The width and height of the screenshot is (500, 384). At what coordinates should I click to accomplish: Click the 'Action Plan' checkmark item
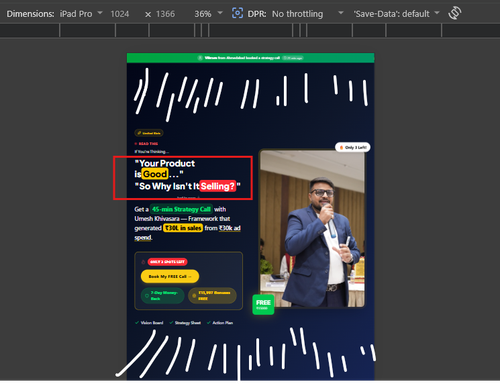click(220, 323)
